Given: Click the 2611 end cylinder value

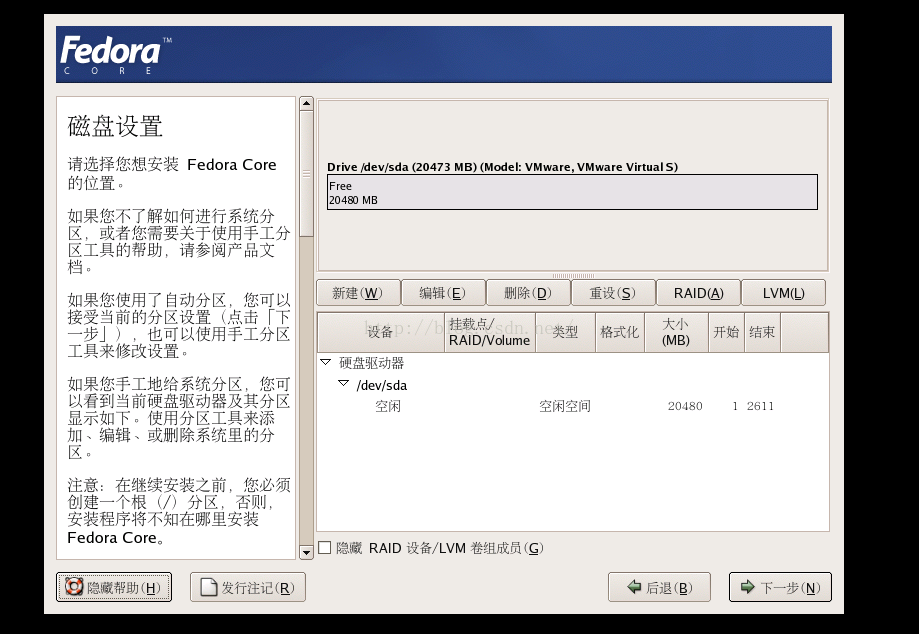Looking at the screenshot, I should [760, 406].
